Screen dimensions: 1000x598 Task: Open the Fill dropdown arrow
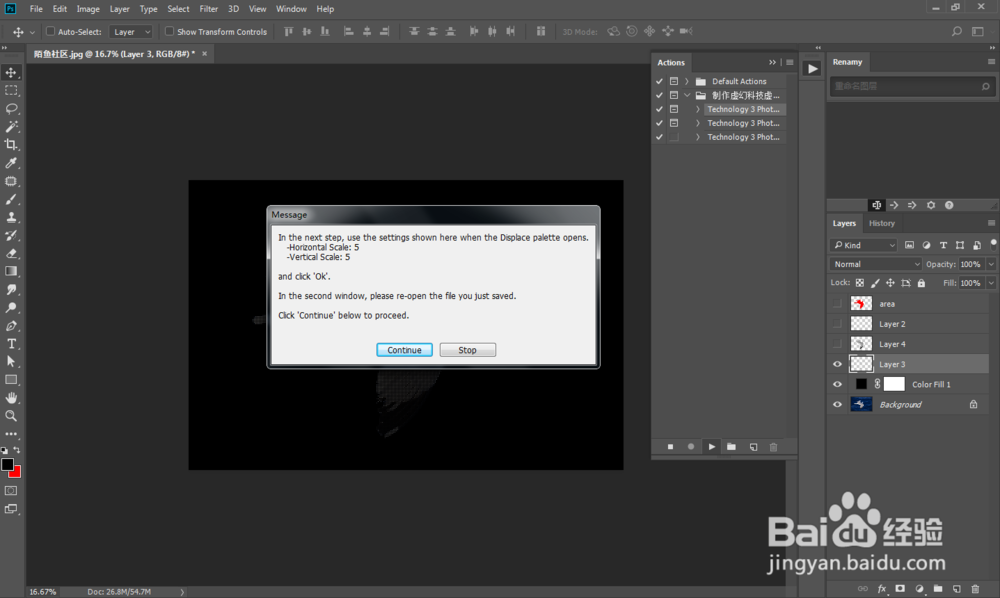click(x=991, y=283)
